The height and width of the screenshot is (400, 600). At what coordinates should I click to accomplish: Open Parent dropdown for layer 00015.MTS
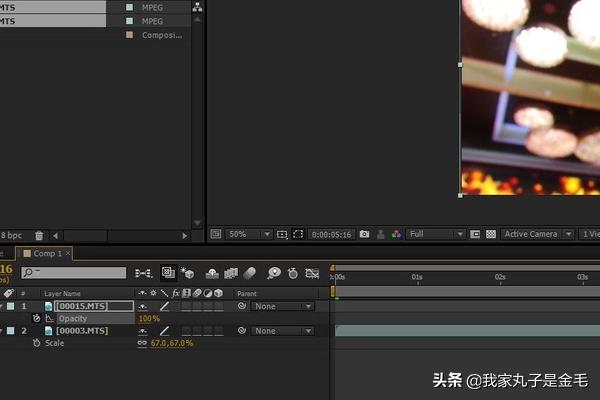tap(283, 306)
